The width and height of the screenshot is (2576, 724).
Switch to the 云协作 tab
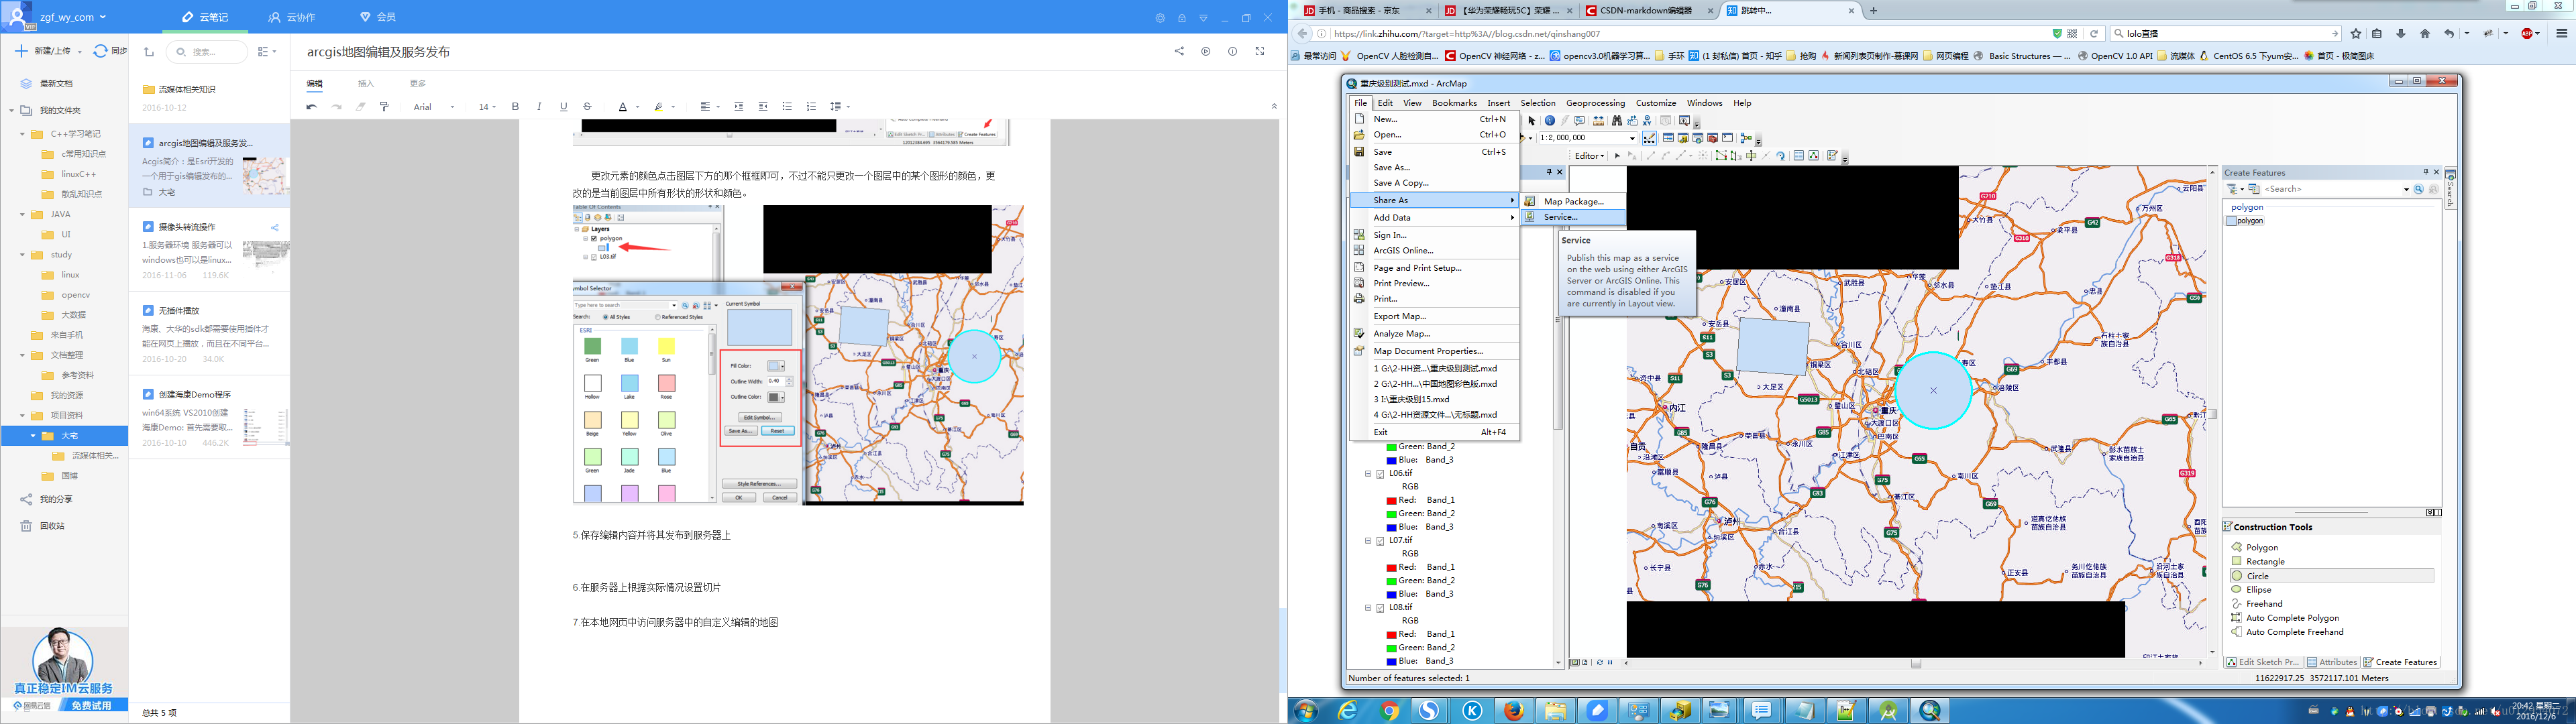tap(292, 17)
